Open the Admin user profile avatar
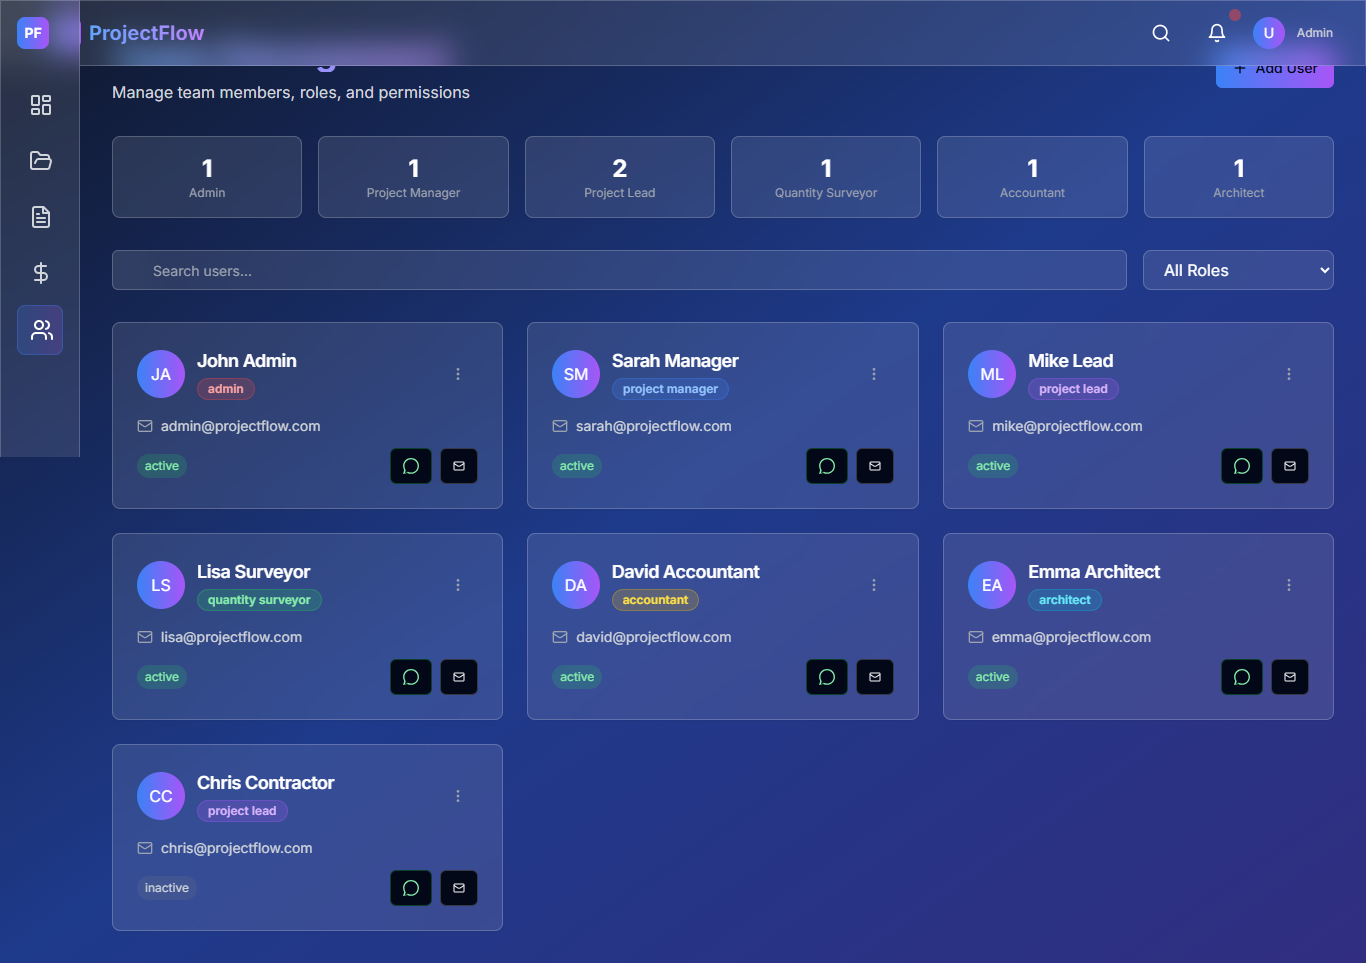1366x963 pixels. [1269, 33]
